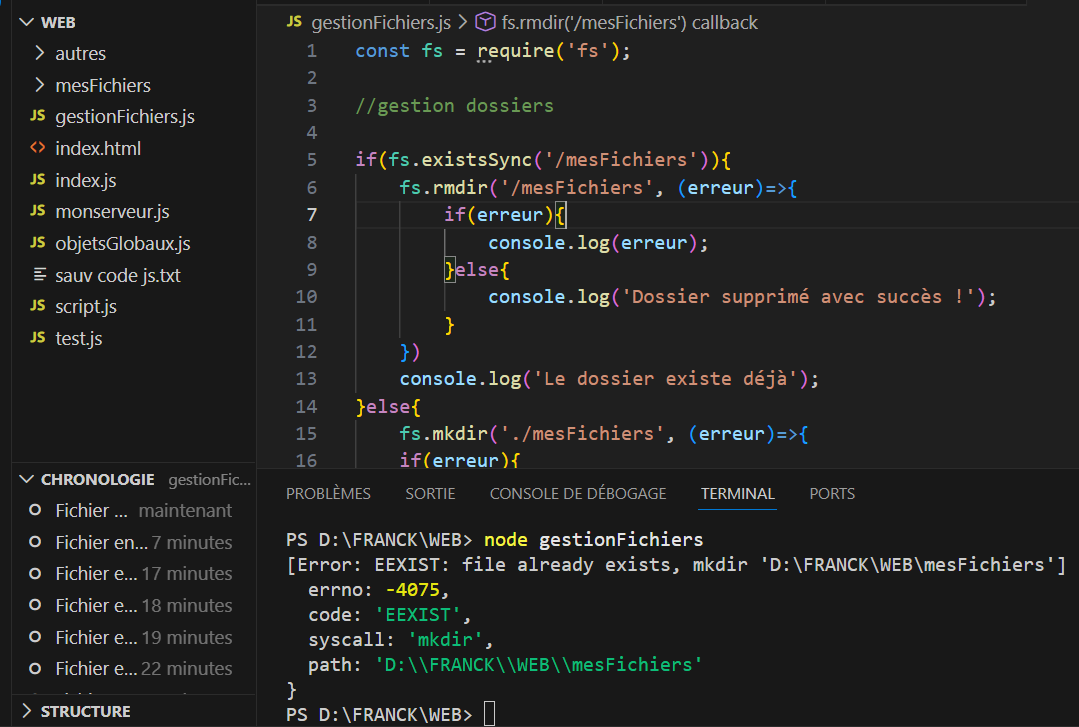Switch to the PORTS panel tab
This screenshot has width=1079, height=727.
tap(832, 494)
